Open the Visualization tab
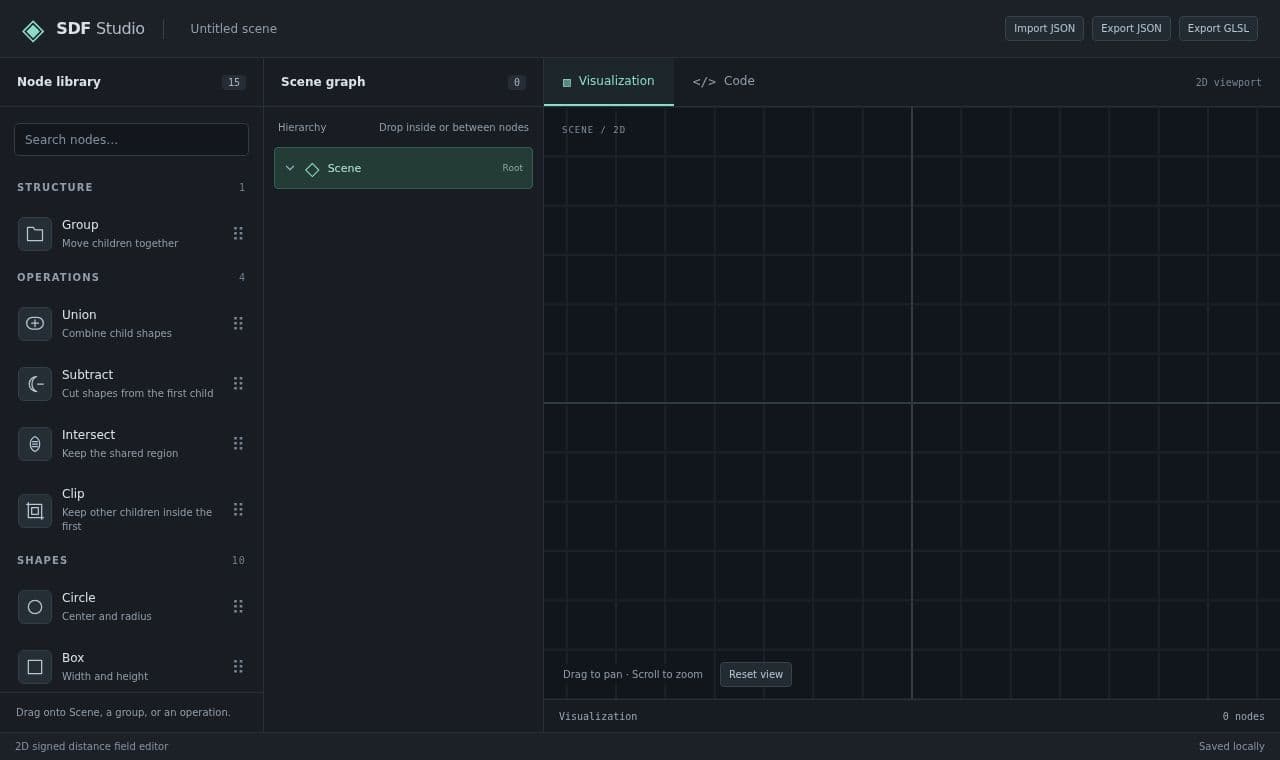 (x=609, y=81)
